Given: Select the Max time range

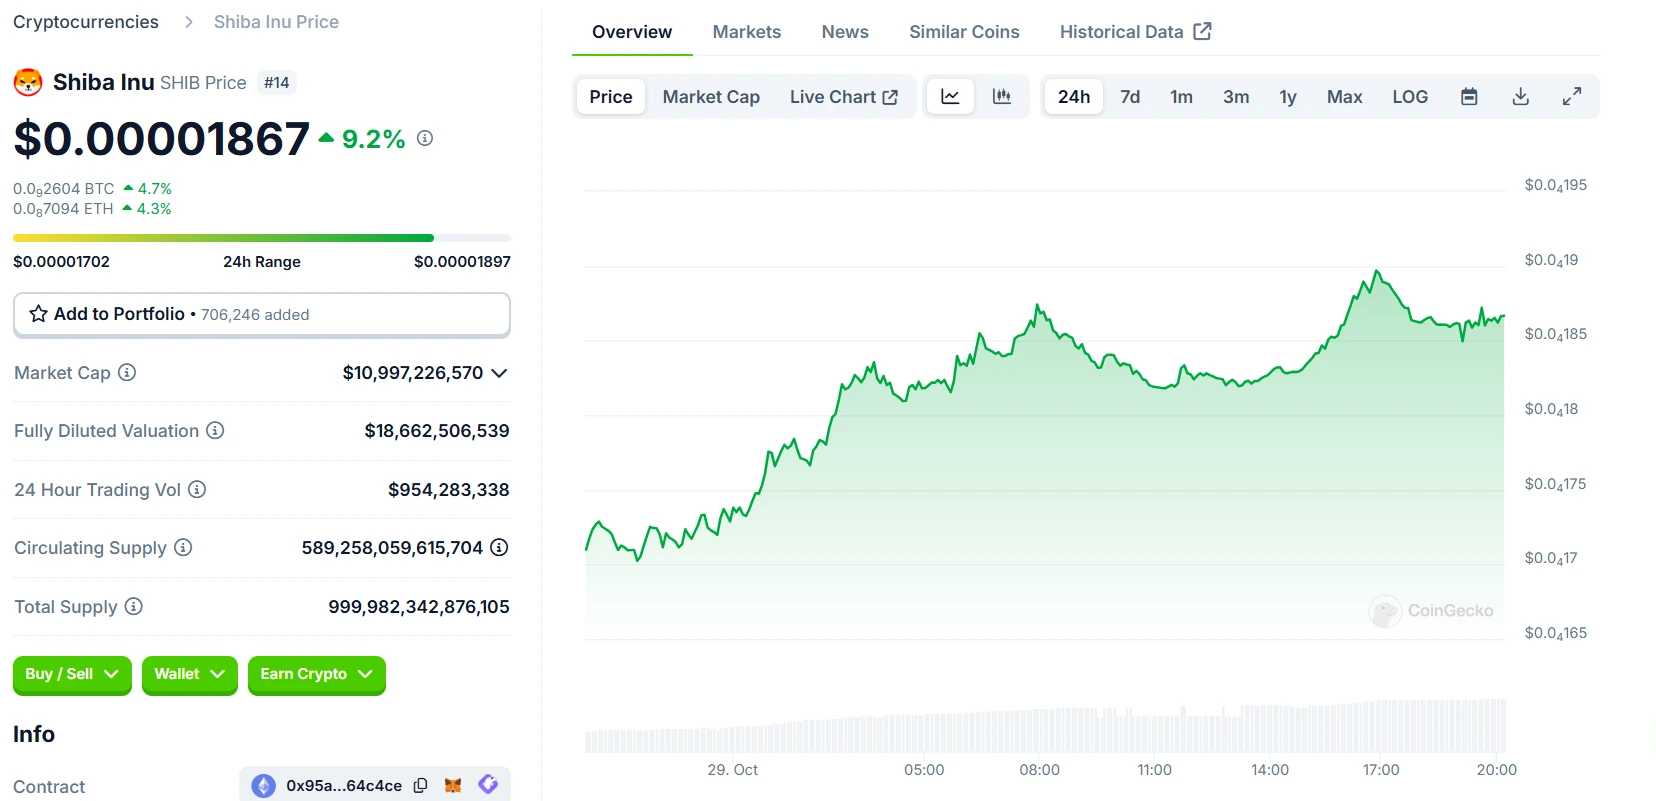Looking at the screenshot, I should [x=1344, y=97].
